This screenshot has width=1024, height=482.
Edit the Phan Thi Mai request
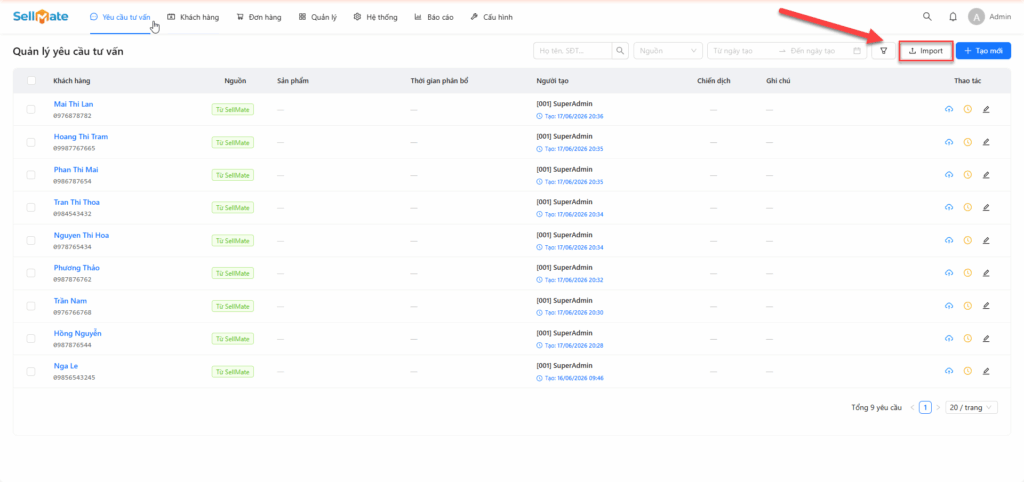986,174
